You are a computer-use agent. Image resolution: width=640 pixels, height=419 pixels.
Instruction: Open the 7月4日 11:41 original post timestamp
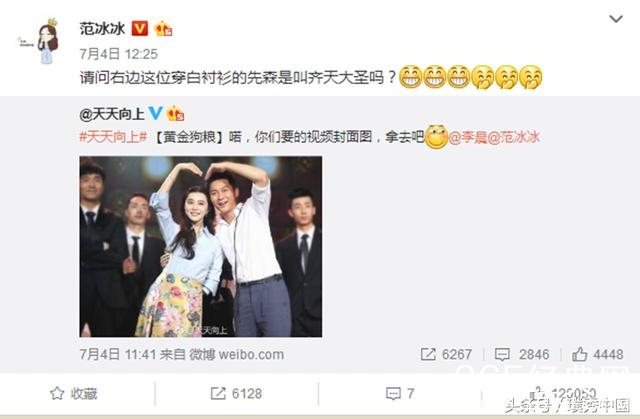pos(117,354)
